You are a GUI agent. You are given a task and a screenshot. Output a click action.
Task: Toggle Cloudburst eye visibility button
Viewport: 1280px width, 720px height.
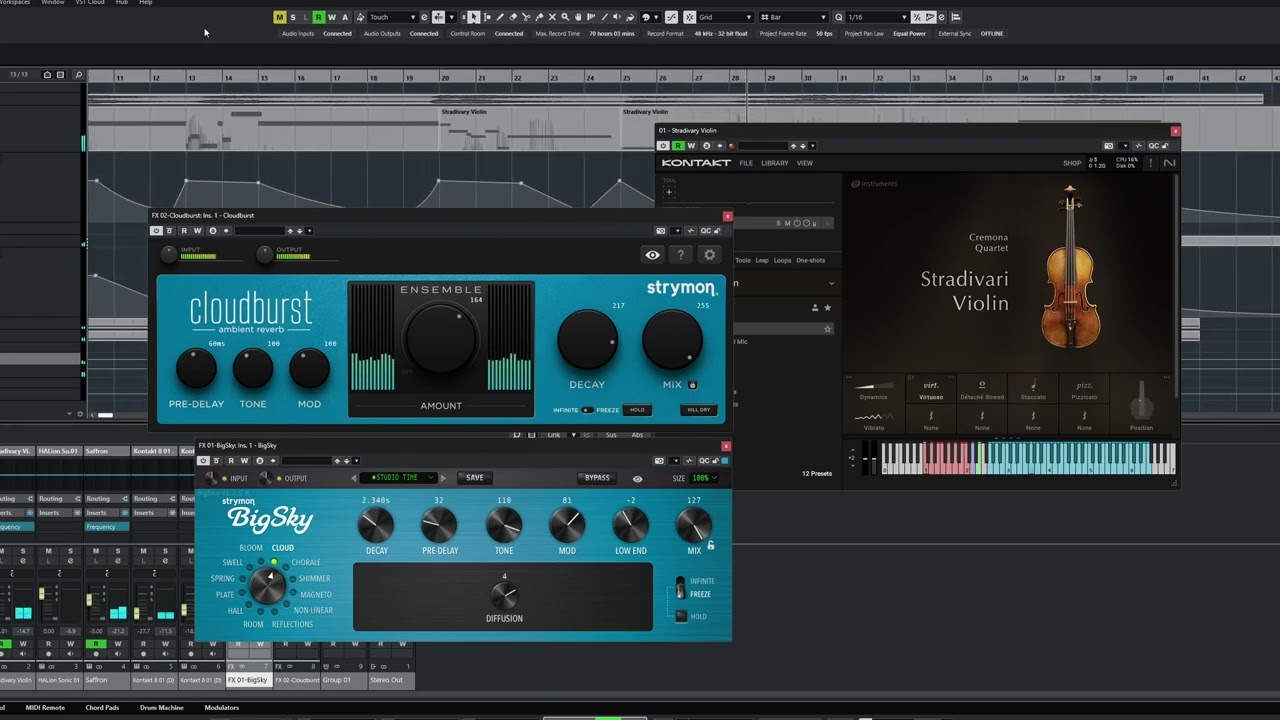coord(652,255)
